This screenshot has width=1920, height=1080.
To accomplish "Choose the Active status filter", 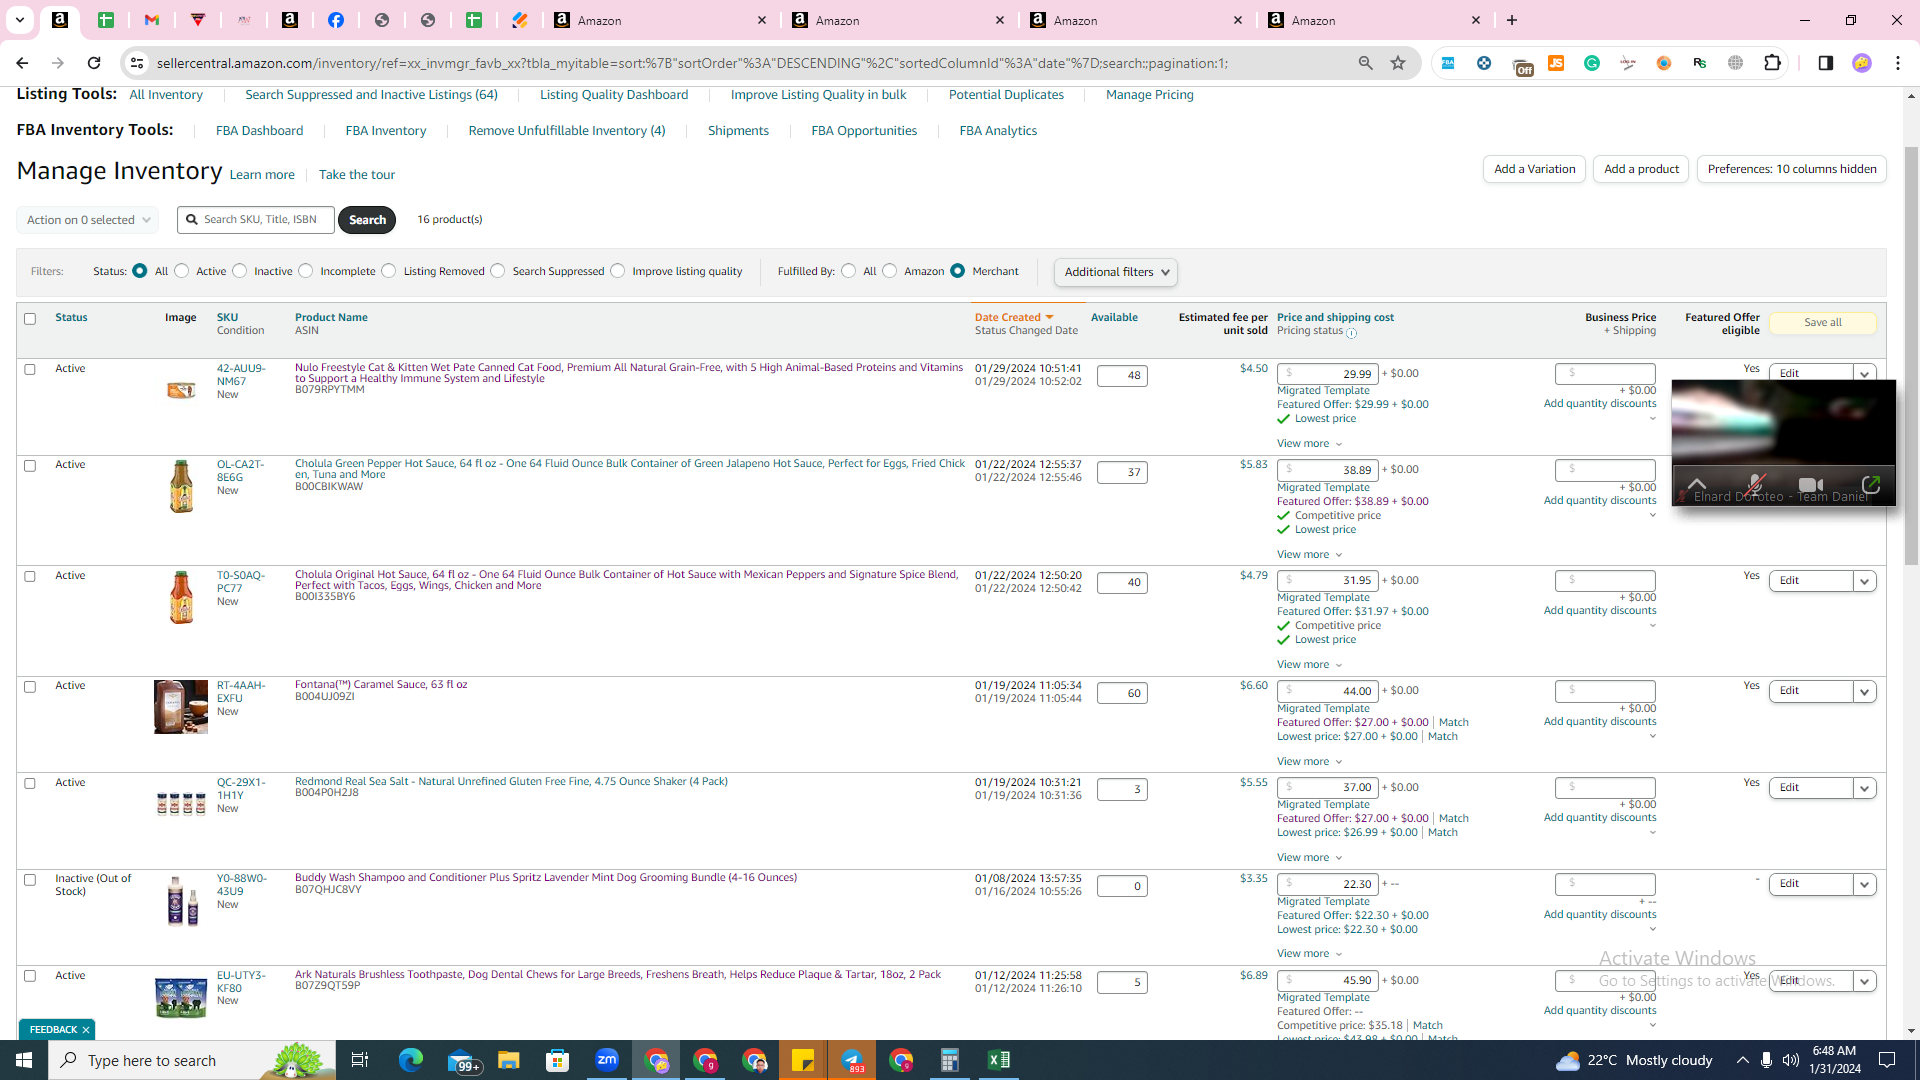I will click(x=181, y=271).
